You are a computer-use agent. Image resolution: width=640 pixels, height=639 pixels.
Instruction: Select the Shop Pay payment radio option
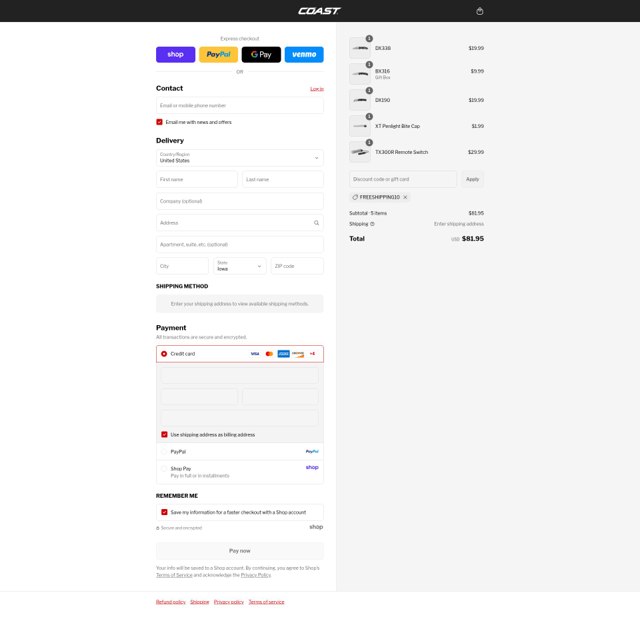pos(164,469)
